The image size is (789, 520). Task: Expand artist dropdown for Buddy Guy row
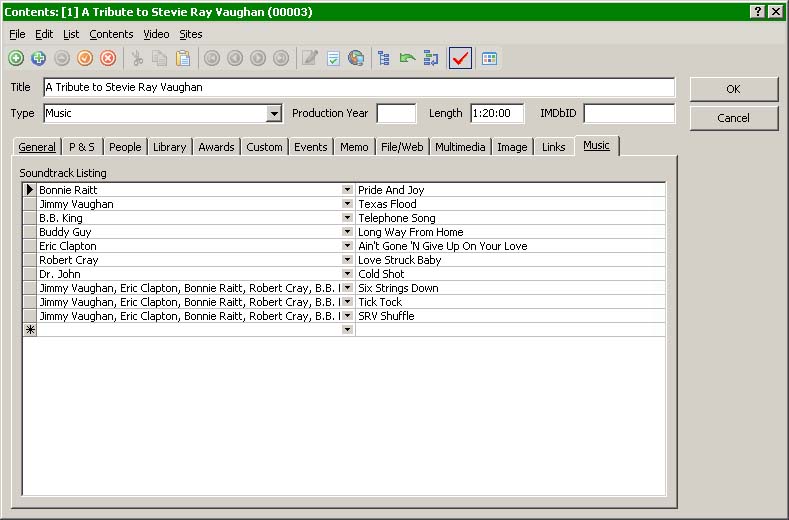[x=347, y=232]
